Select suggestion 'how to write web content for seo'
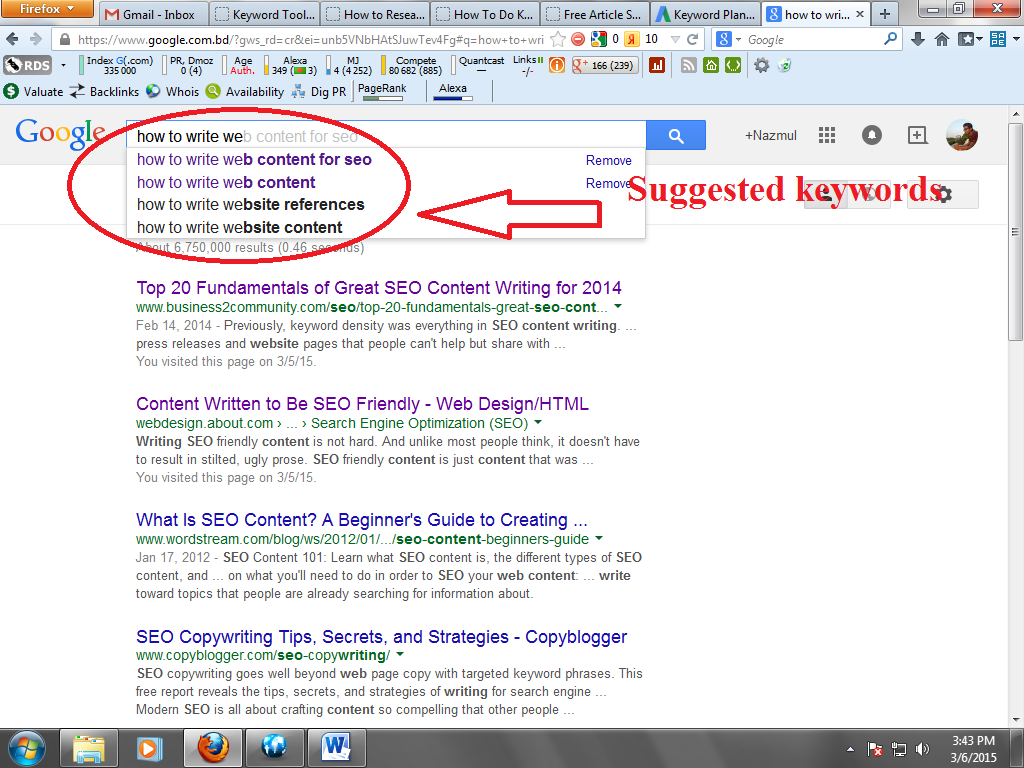Viewport: 1024px width, 768px height. click(x=254, y=159)
